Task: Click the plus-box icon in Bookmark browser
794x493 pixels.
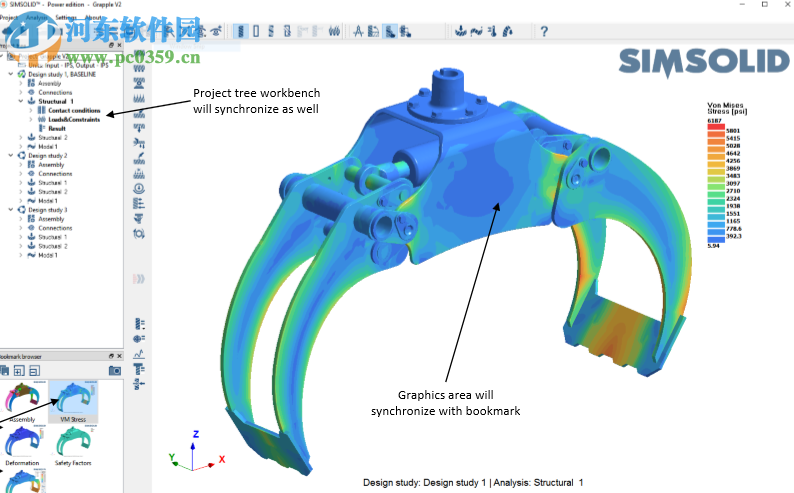Action: pos(19,371)
